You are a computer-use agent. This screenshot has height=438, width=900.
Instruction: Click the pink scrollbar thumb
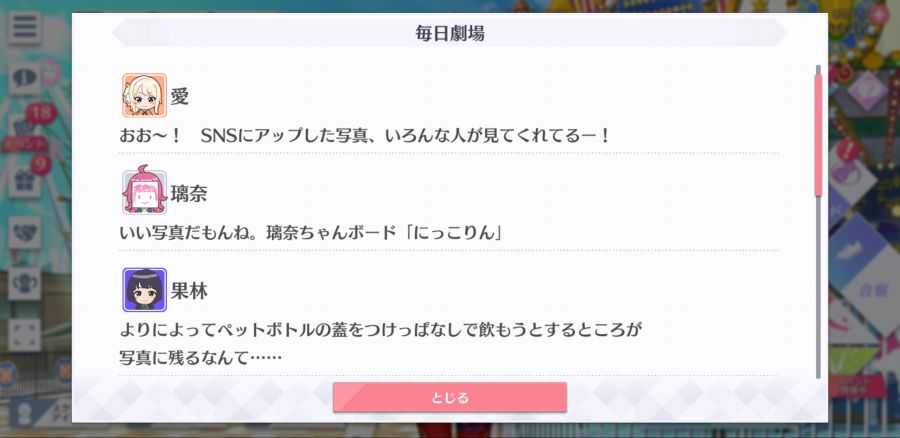point(818,133)
